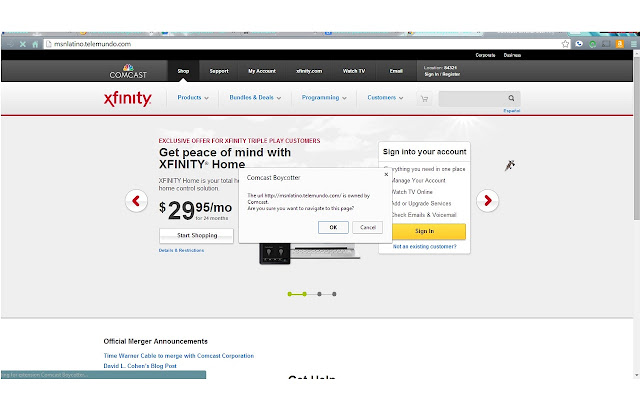Click the Corporate link in top bar
The height and width of the screenshot is (400, 640).
[485, 55]
